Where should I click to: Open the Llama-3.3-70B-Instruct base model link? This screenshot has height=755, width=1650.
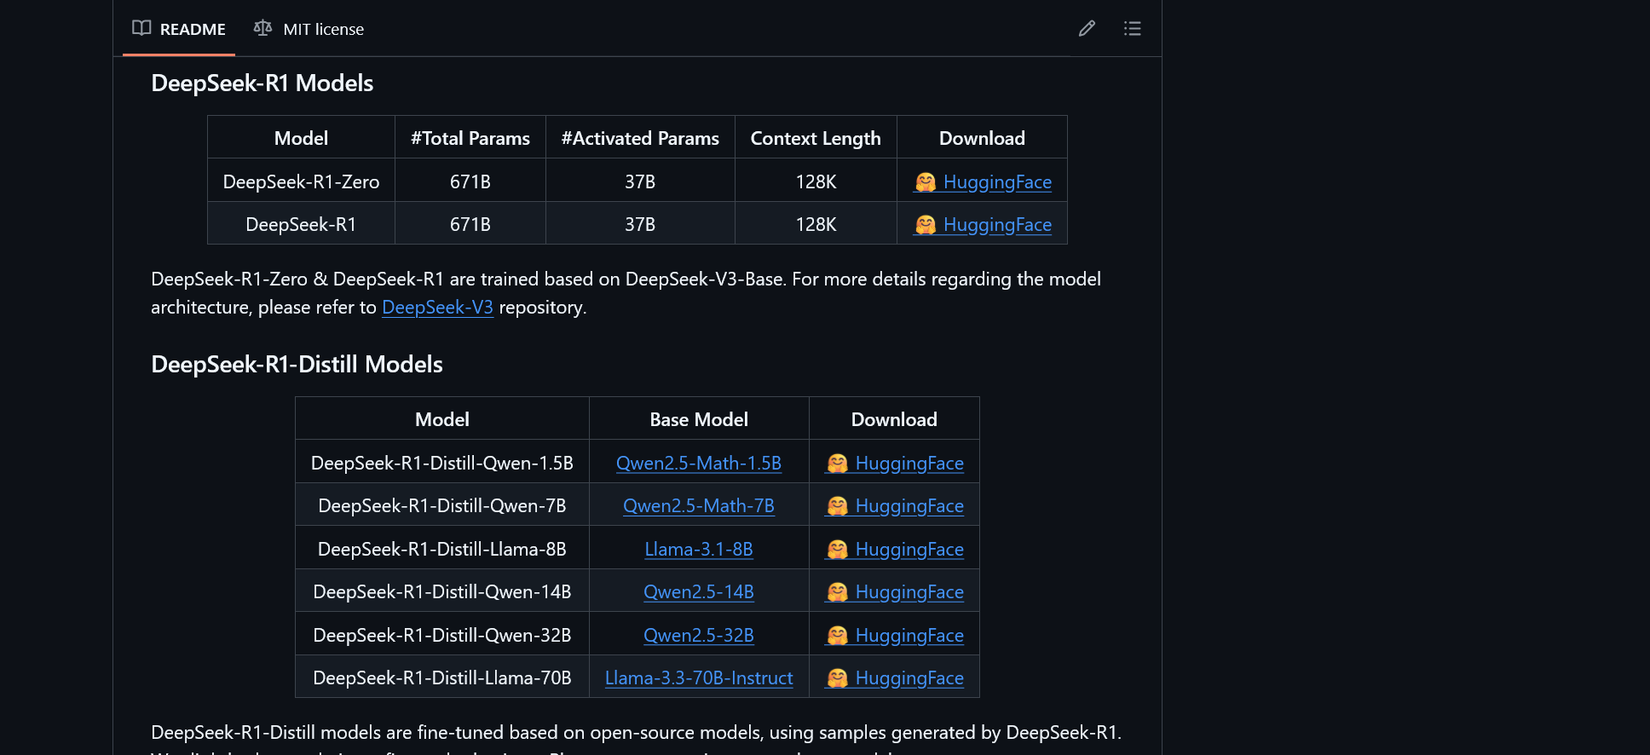click(699, 678)
